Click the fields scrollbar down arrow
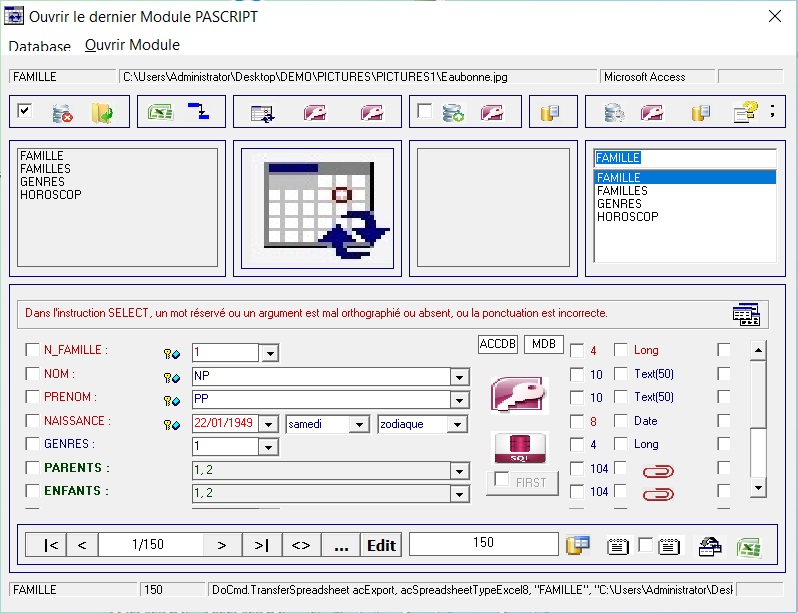The image size is (798, 613). pyautogui.click(x=758, y=488)
